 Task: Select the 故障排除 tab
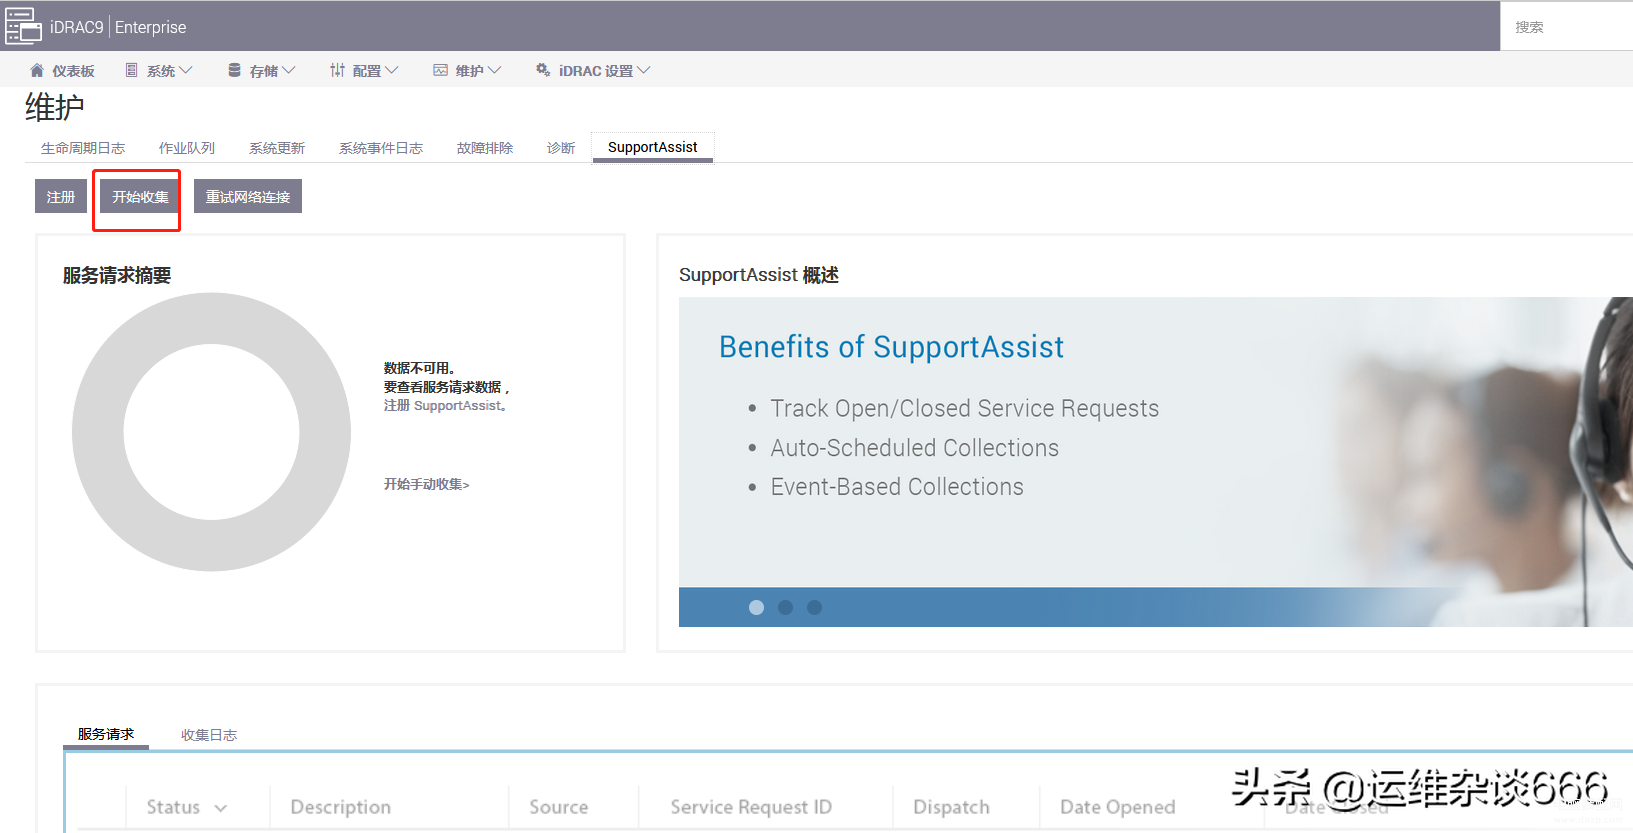point(485,148)
